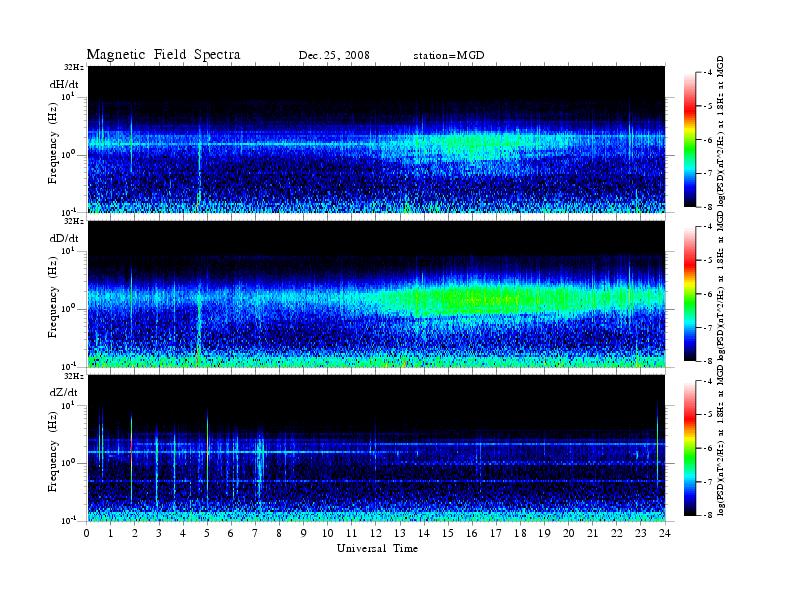This screenshot has width=792, height=612.
Task: Click the -7 tick on dD/dt color bar
Action: (x=709, y=327)
